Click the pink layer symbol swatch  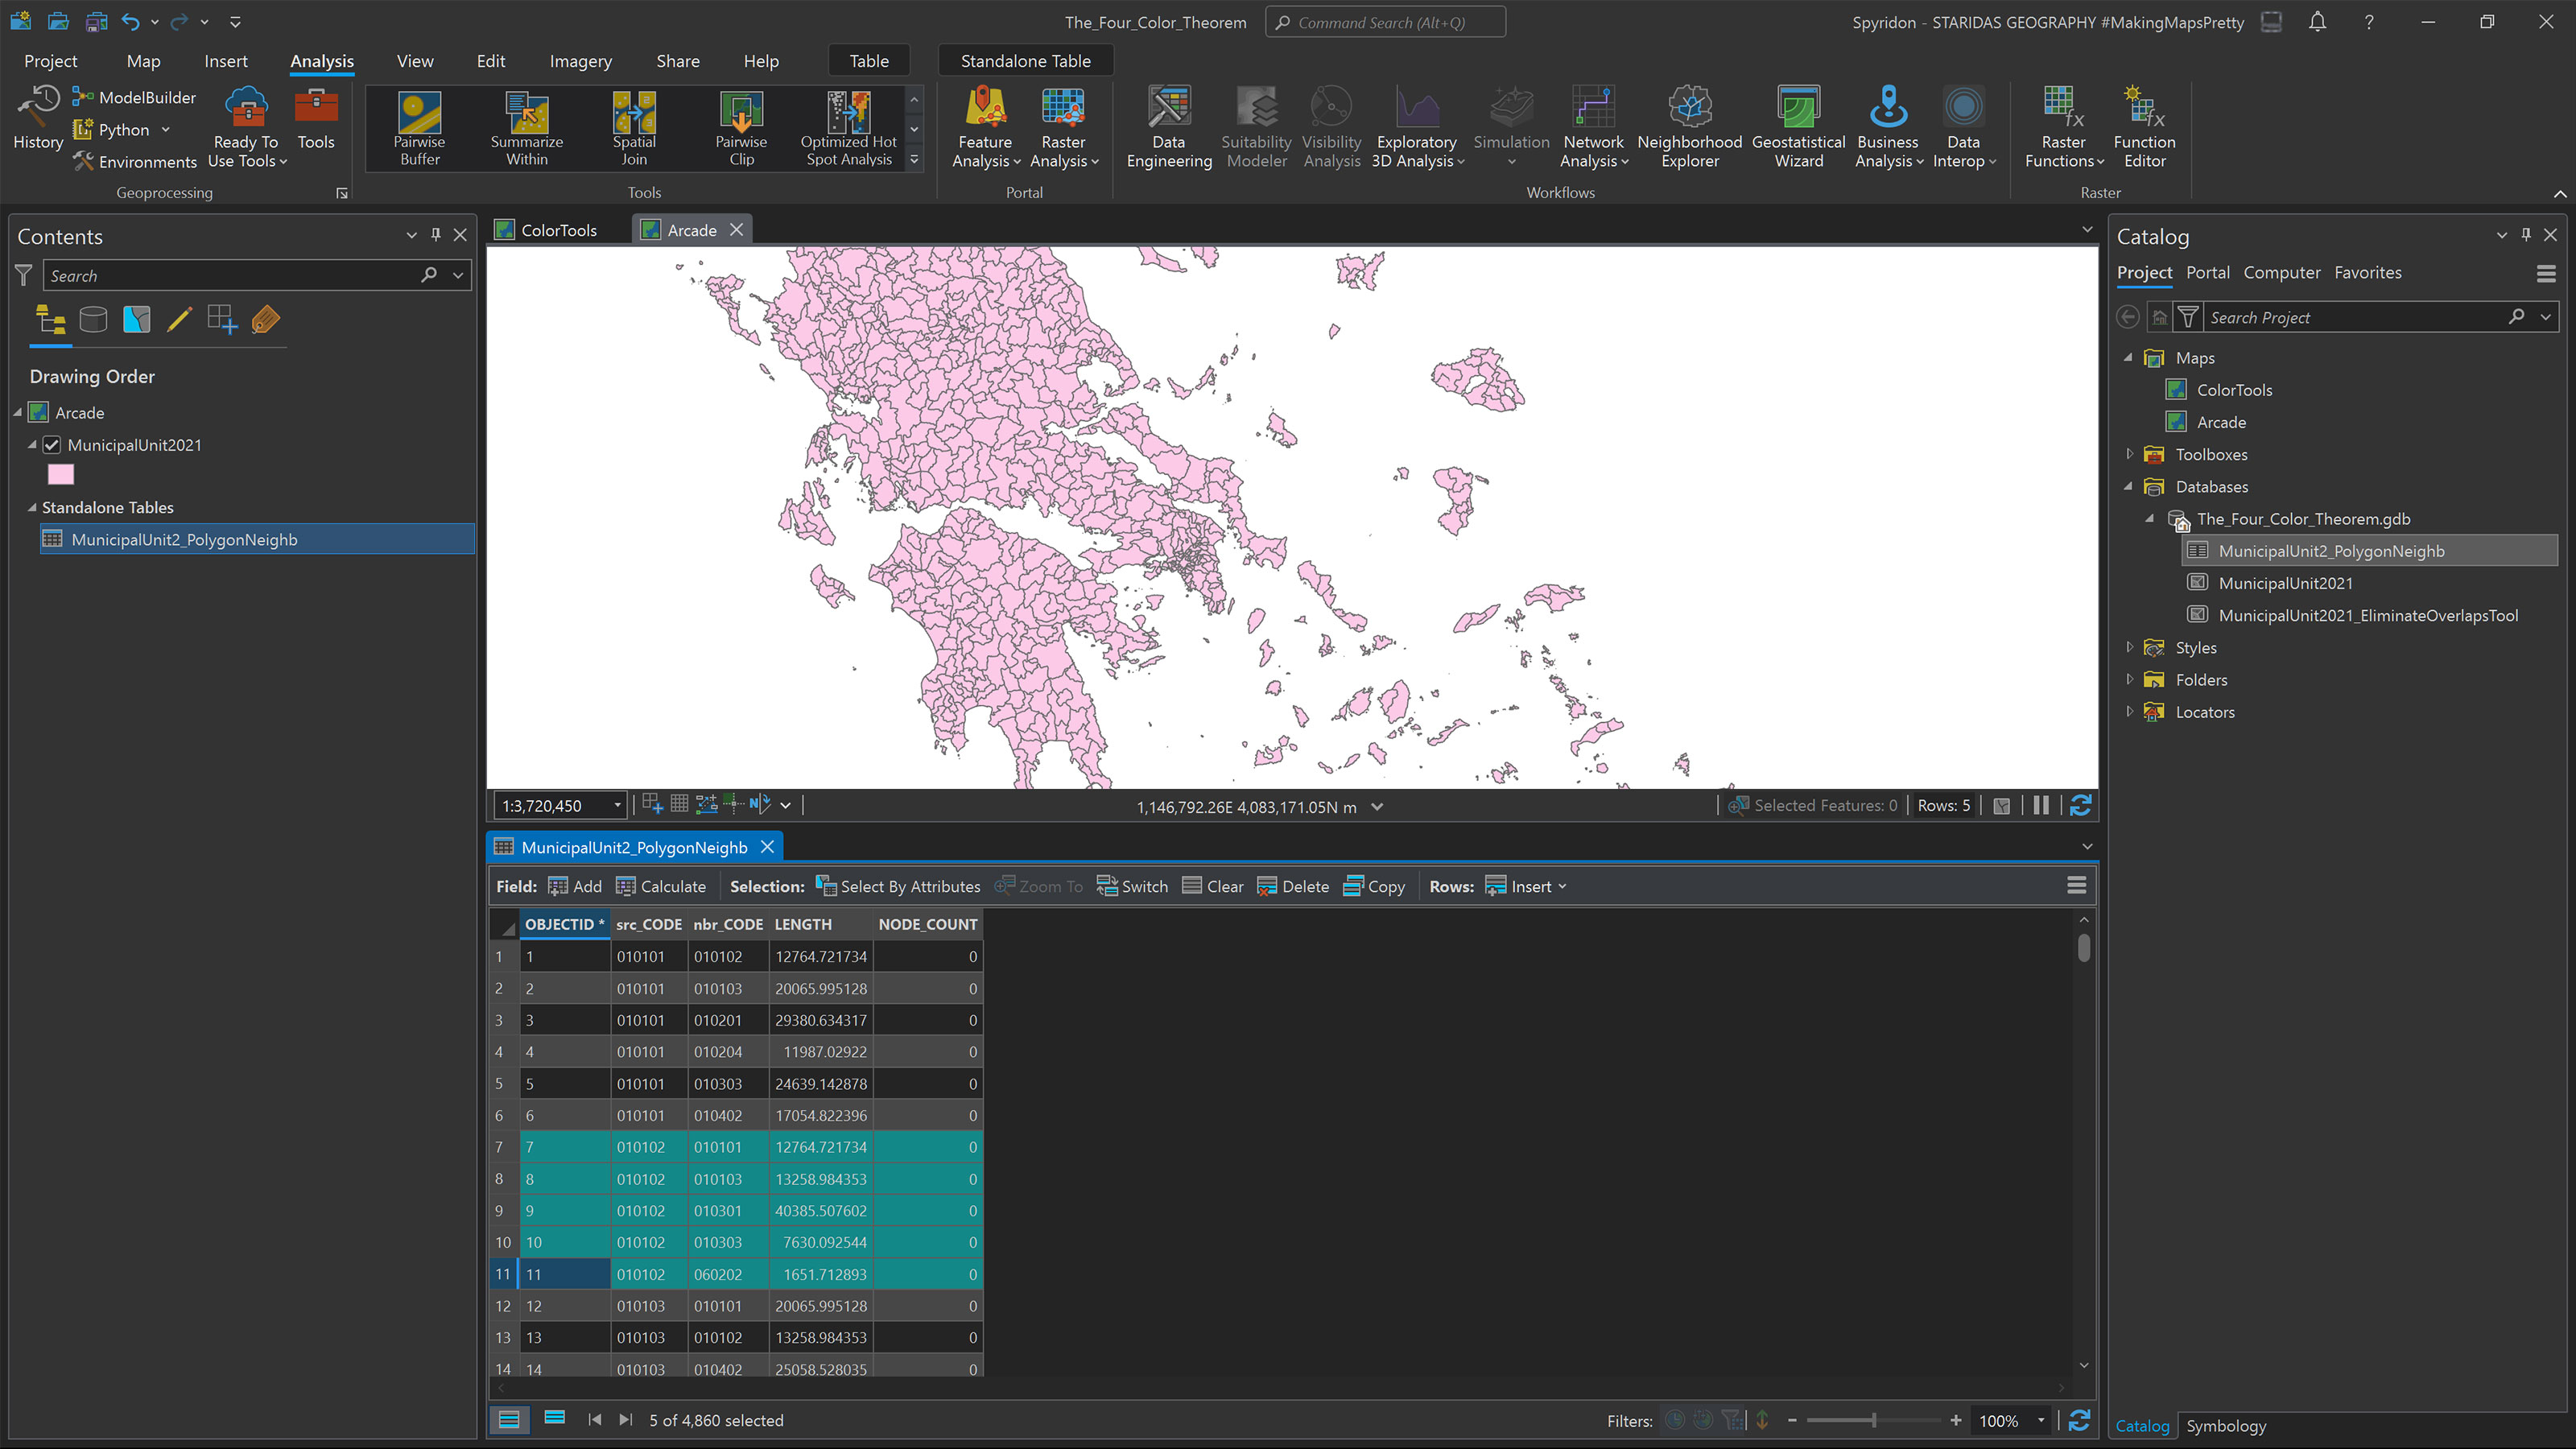[x=61, y=475]
